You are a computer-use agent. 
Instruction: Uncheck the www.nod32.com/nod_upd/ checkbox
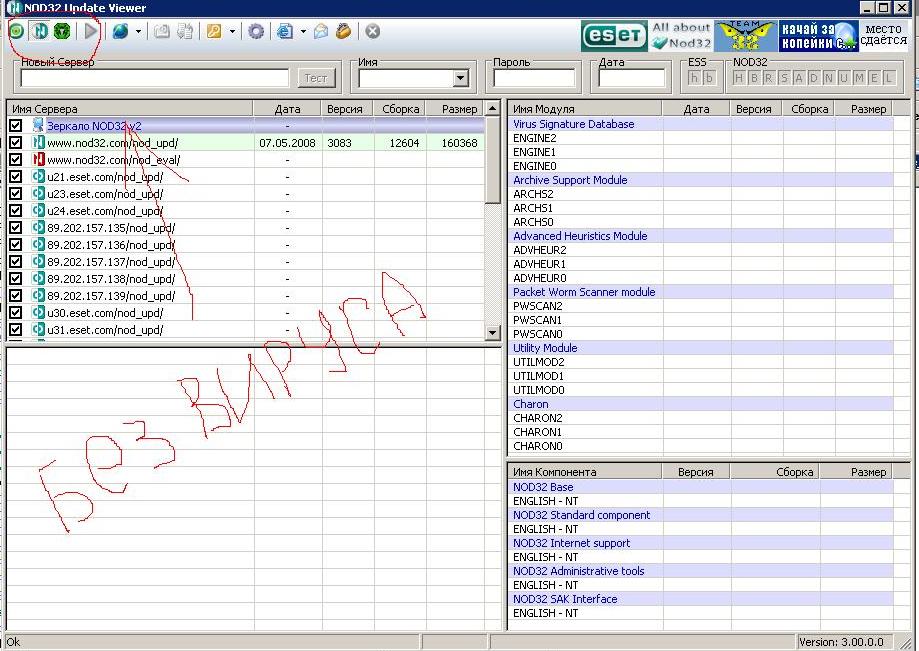tap(16, 142)
